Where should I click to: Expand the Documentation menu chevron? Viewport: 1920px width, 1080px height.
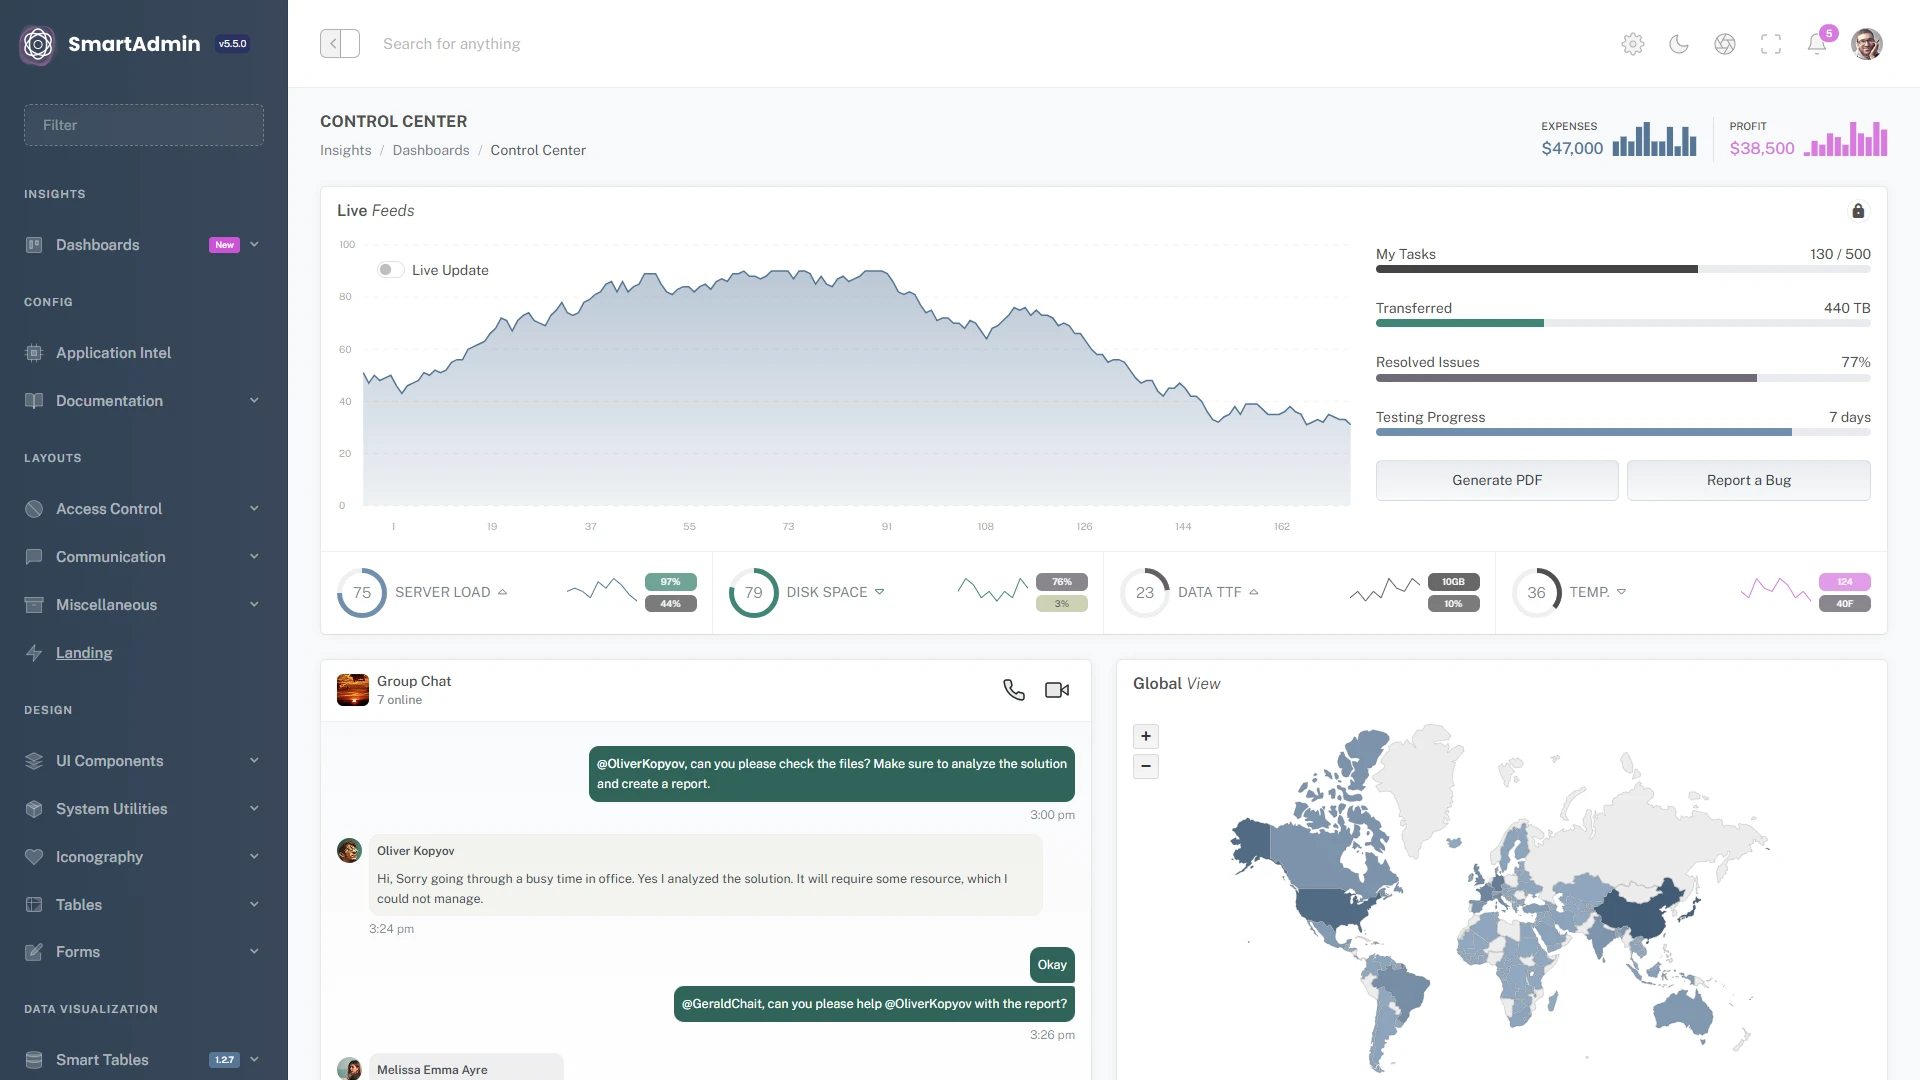coord(254,401)
